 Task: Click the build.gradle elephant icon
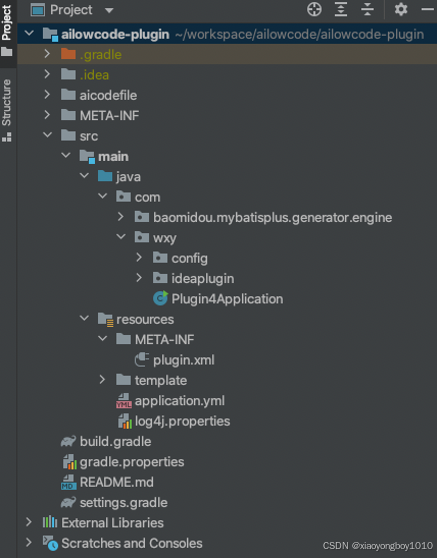point(68,442)
